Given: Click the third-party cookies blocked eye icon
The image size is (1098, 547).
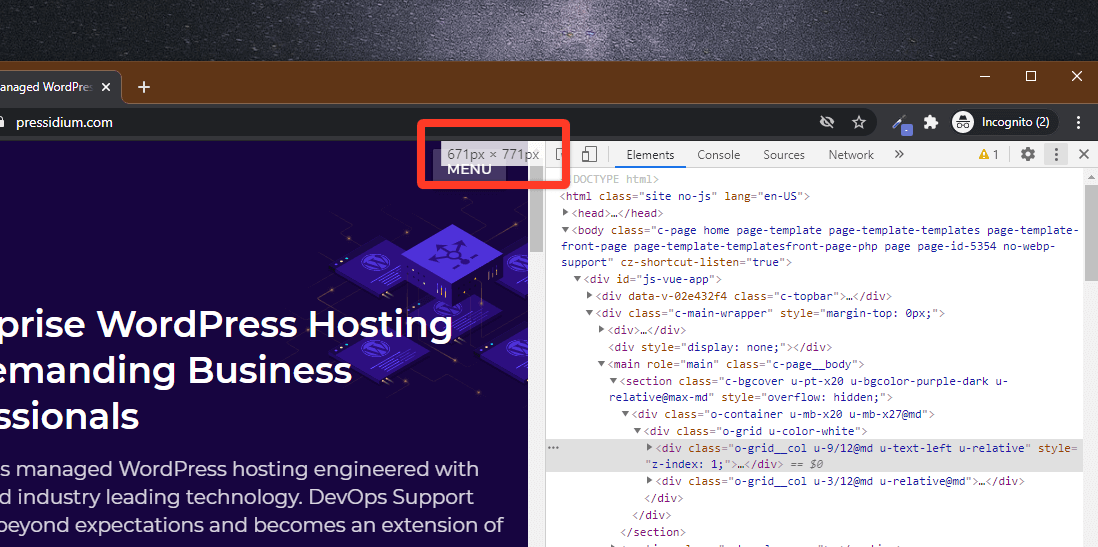Looking at the screenshot, I should point(827,123).
